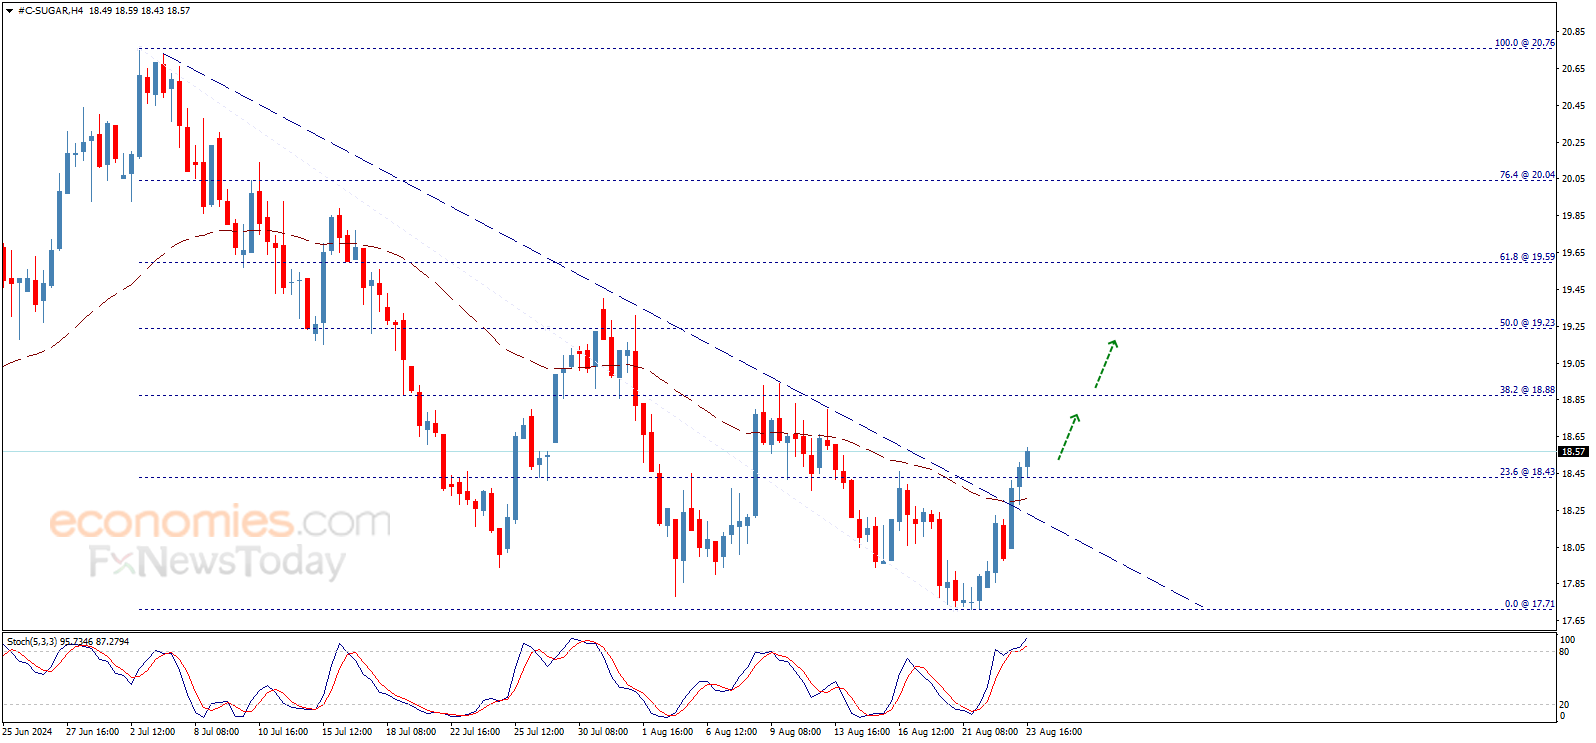Click the 9 Aug 08:00 time label
Screen dimensions: 1596x743
[x=795, y=732]
